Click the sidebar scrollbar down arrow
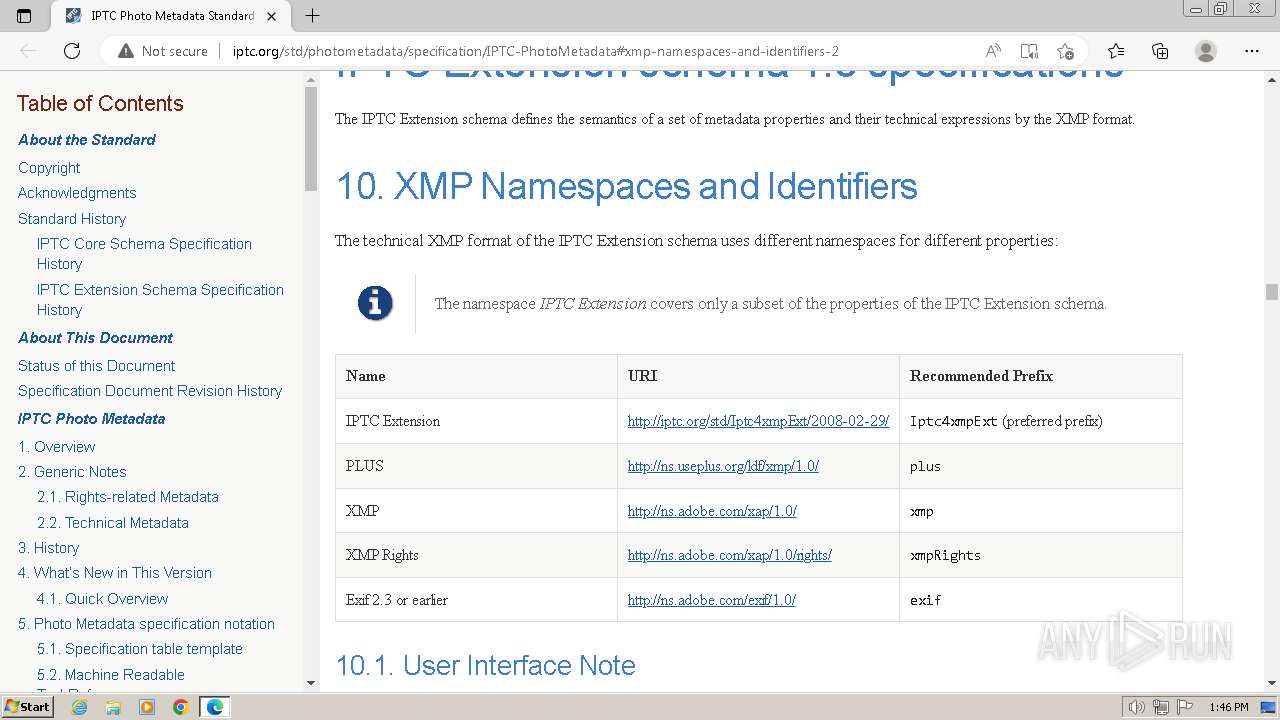Screen dimensions: 1280x720 coord(311,683)
